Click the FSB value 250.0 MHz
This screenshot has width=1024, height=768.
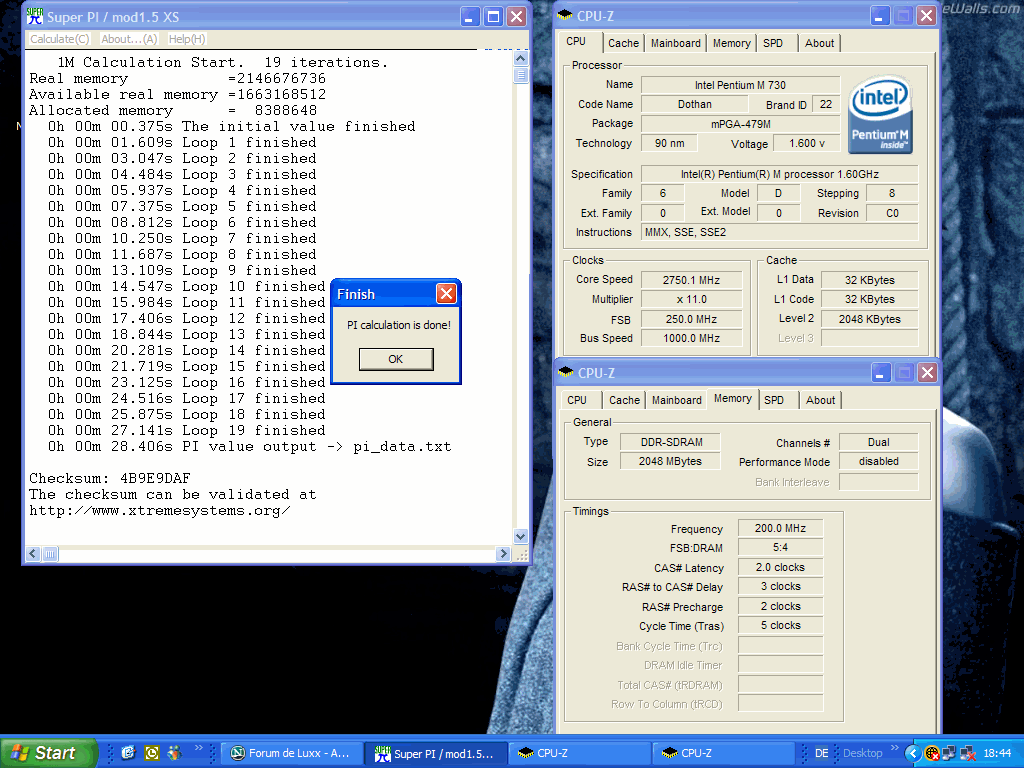pos(692,319)
